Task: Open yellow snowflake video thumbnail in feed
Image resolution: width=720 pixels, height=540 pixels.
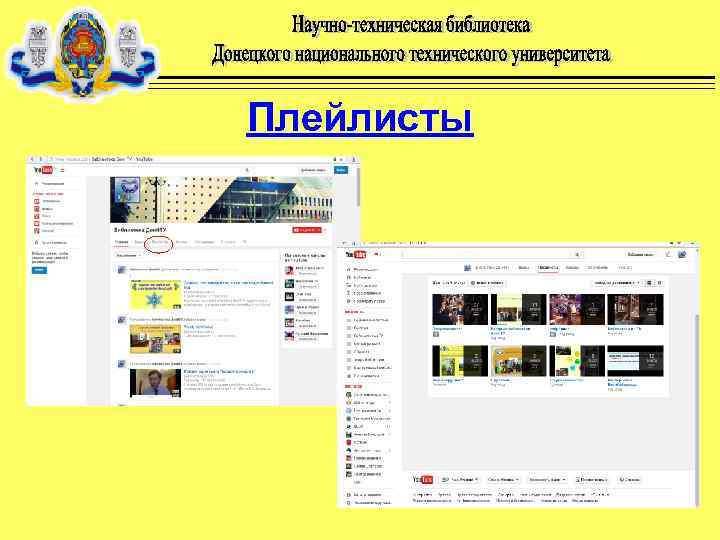Action: pos(155,294)
